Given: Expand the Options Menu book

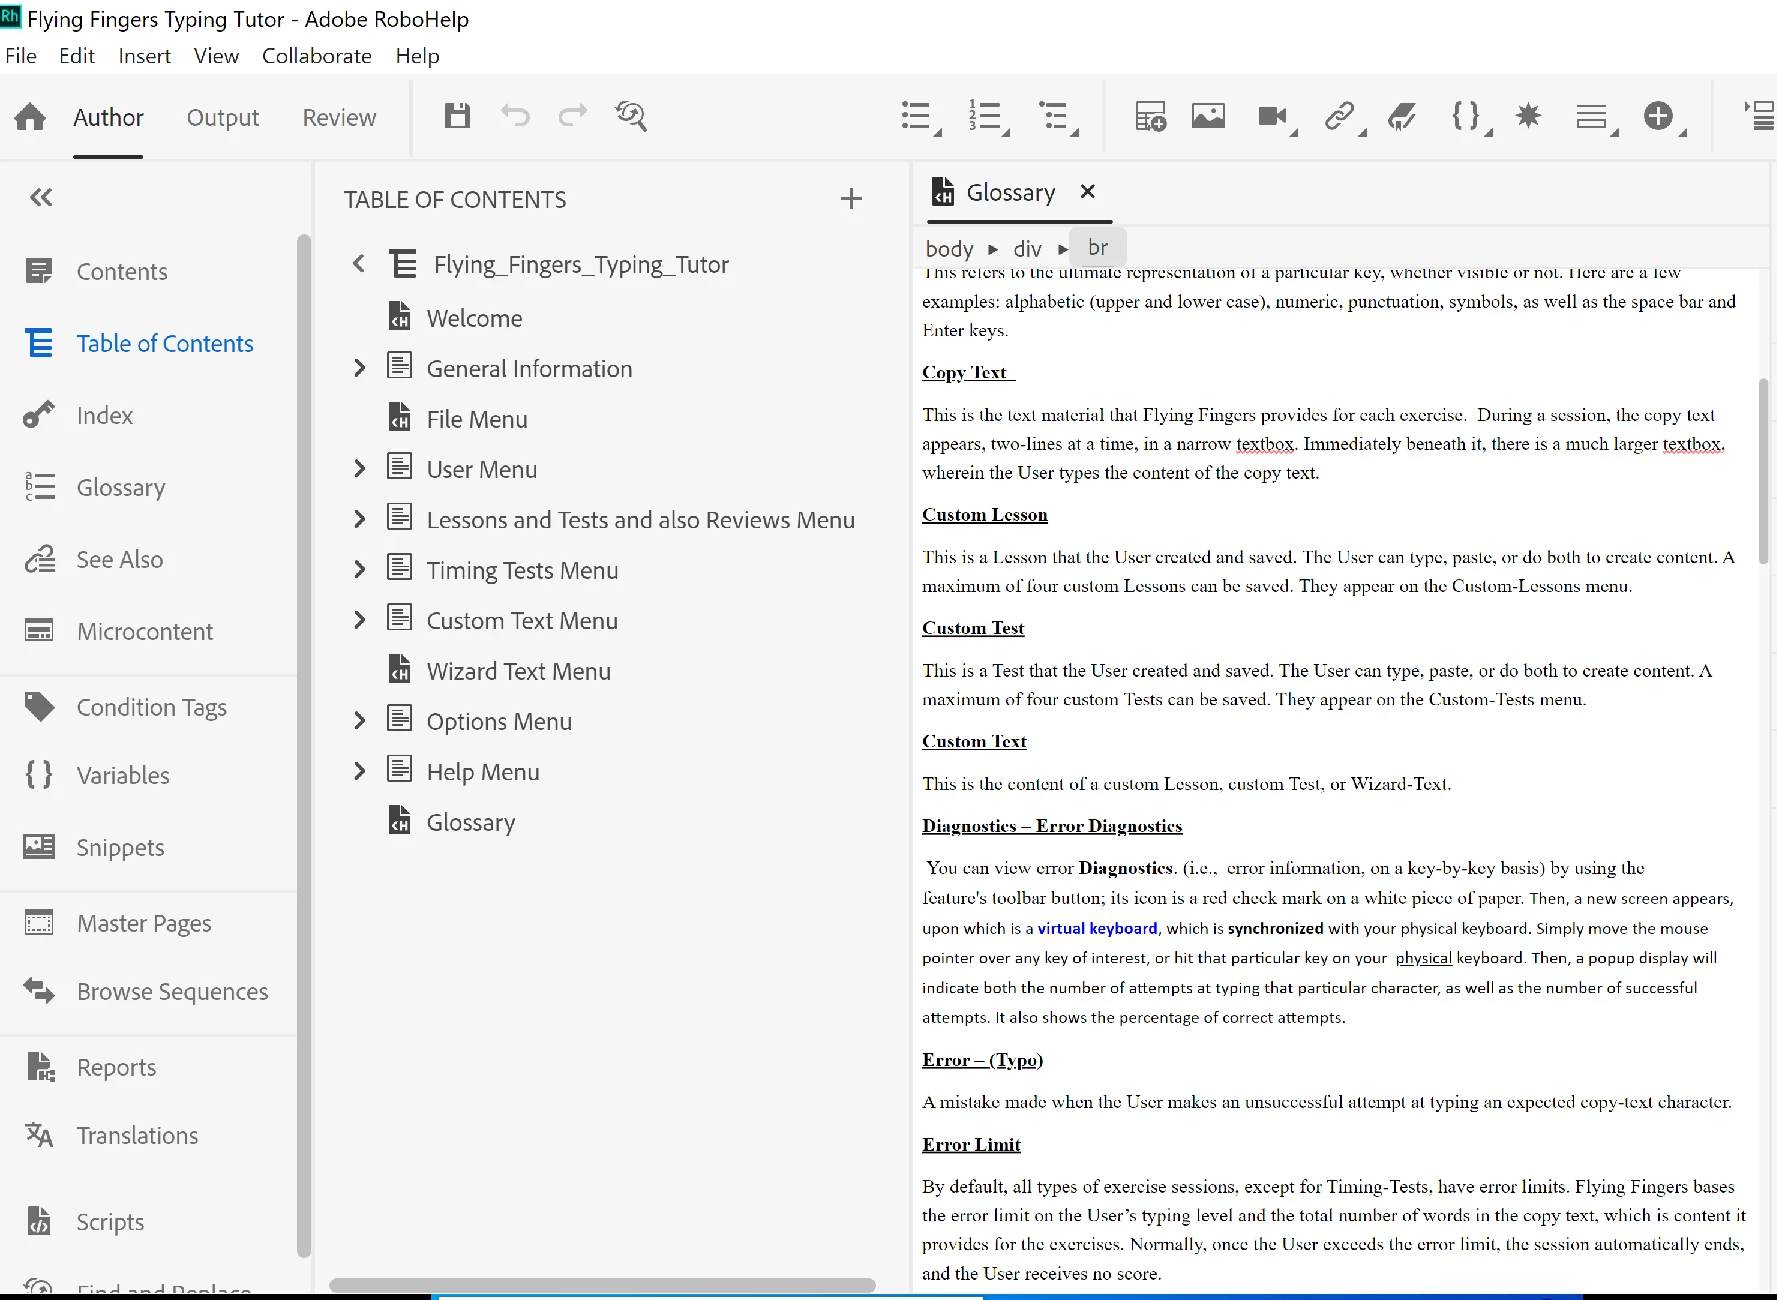Looking at the screenshot, I should pos(359,720).
